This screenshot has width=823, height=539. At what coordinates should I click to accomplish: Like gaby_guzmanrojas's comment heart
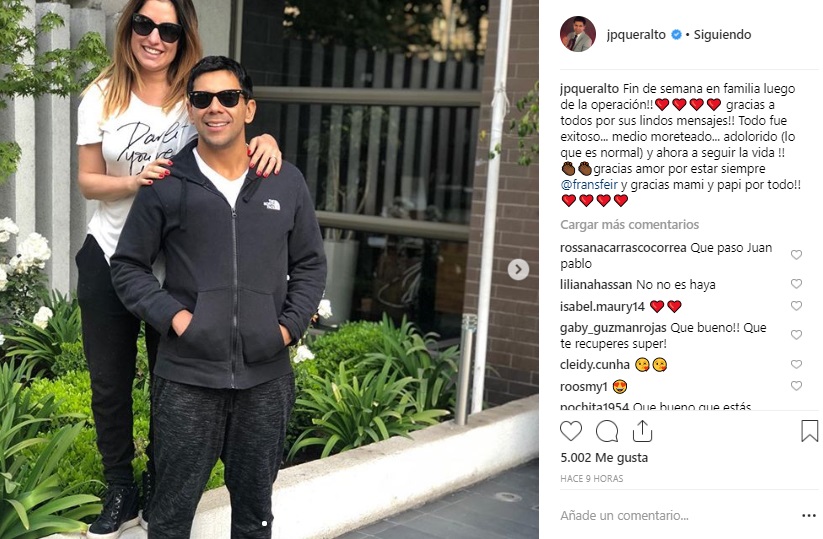click(x=796, y=334)
